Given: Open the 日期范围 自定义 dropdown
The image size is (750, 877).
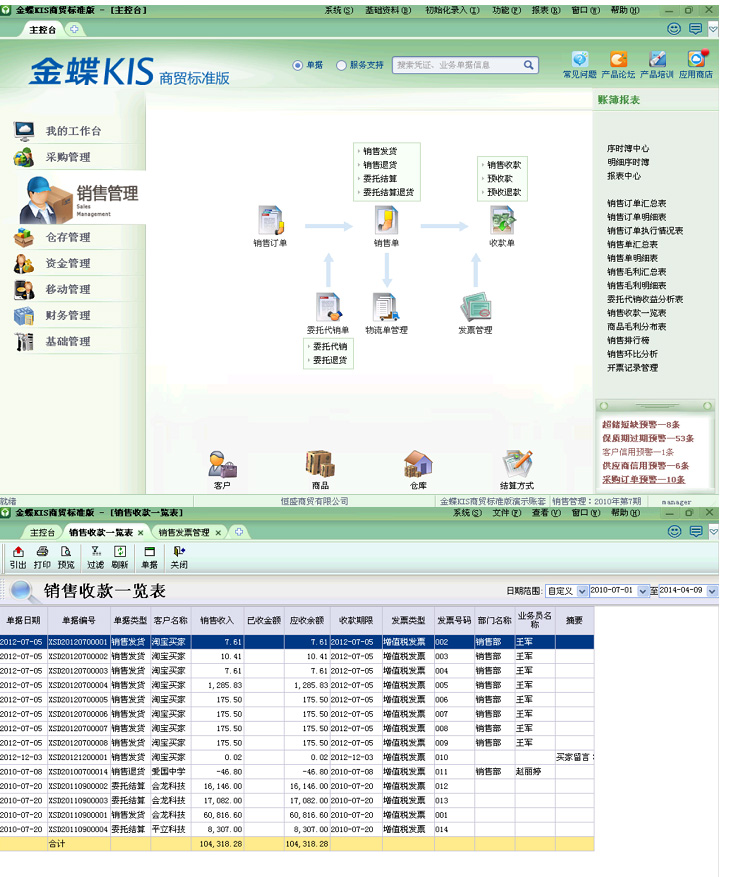Looking at the screenshot, I should pos(582,591).
